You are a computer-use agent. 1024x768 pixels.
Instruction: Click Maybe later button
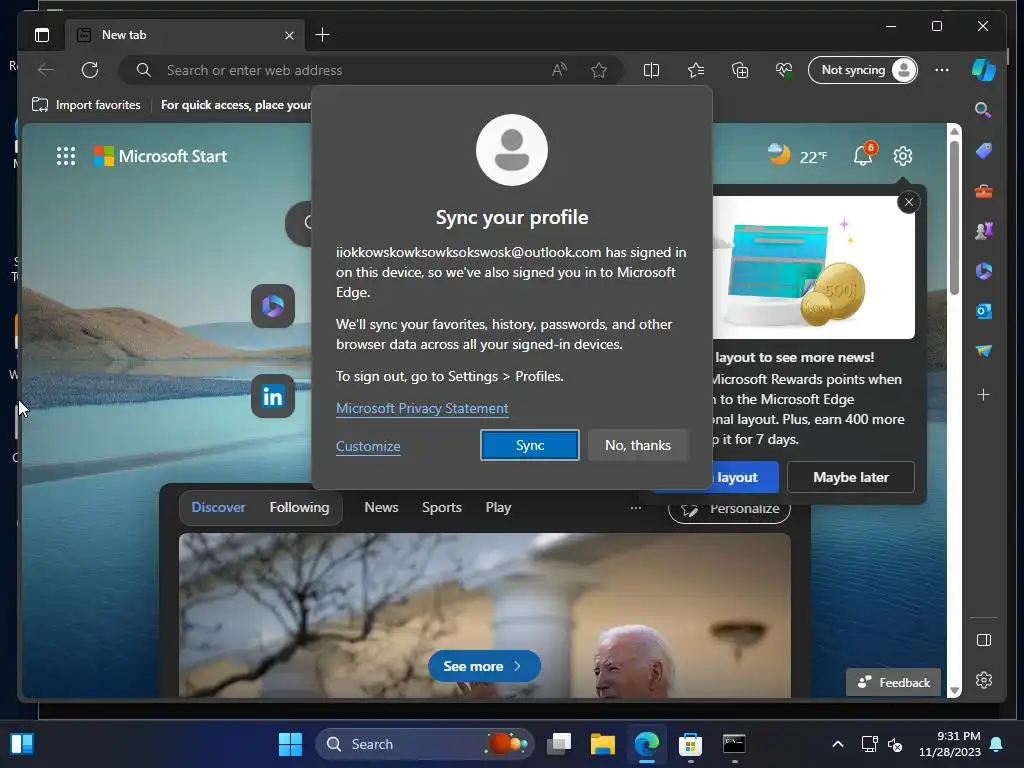[850, 477]
